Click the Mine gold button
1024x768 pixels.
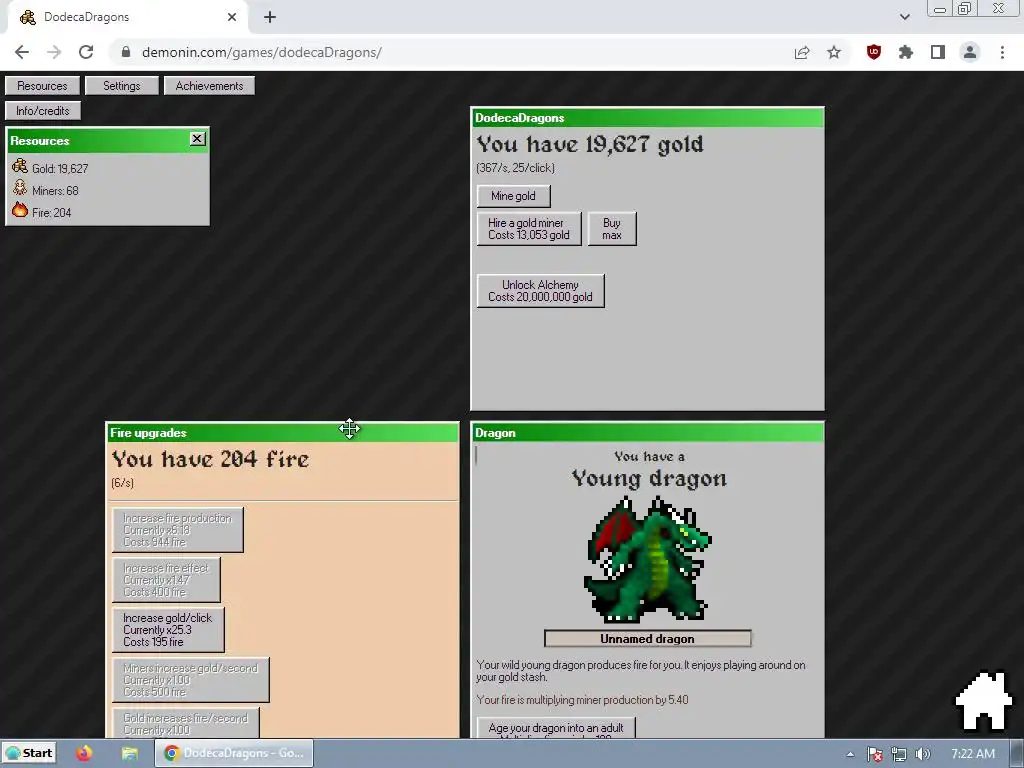[513, 196]
